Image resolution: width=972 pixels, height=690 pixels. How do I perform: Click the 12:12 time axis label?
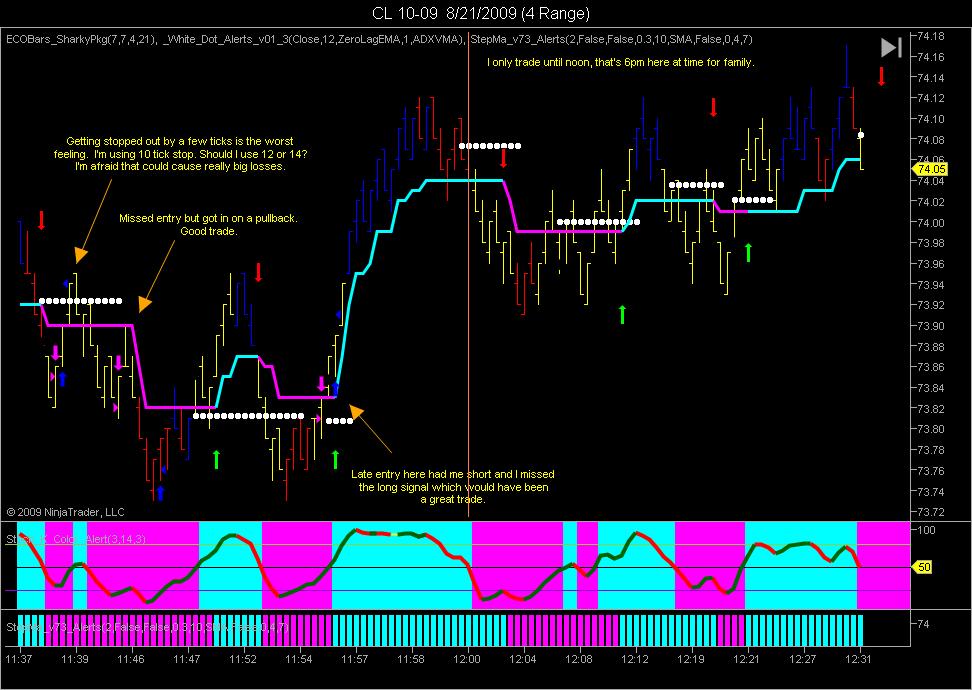[x=635, y=658]
